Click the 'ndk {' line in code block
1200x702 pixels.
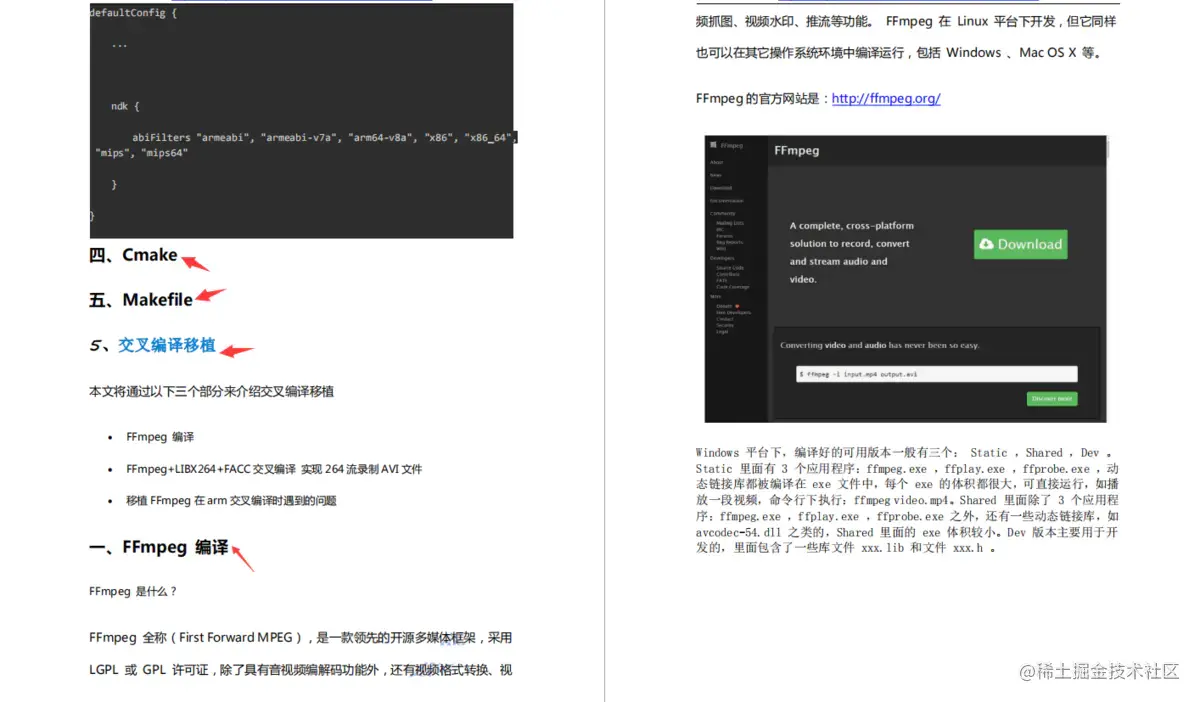[x=125, y=106]
